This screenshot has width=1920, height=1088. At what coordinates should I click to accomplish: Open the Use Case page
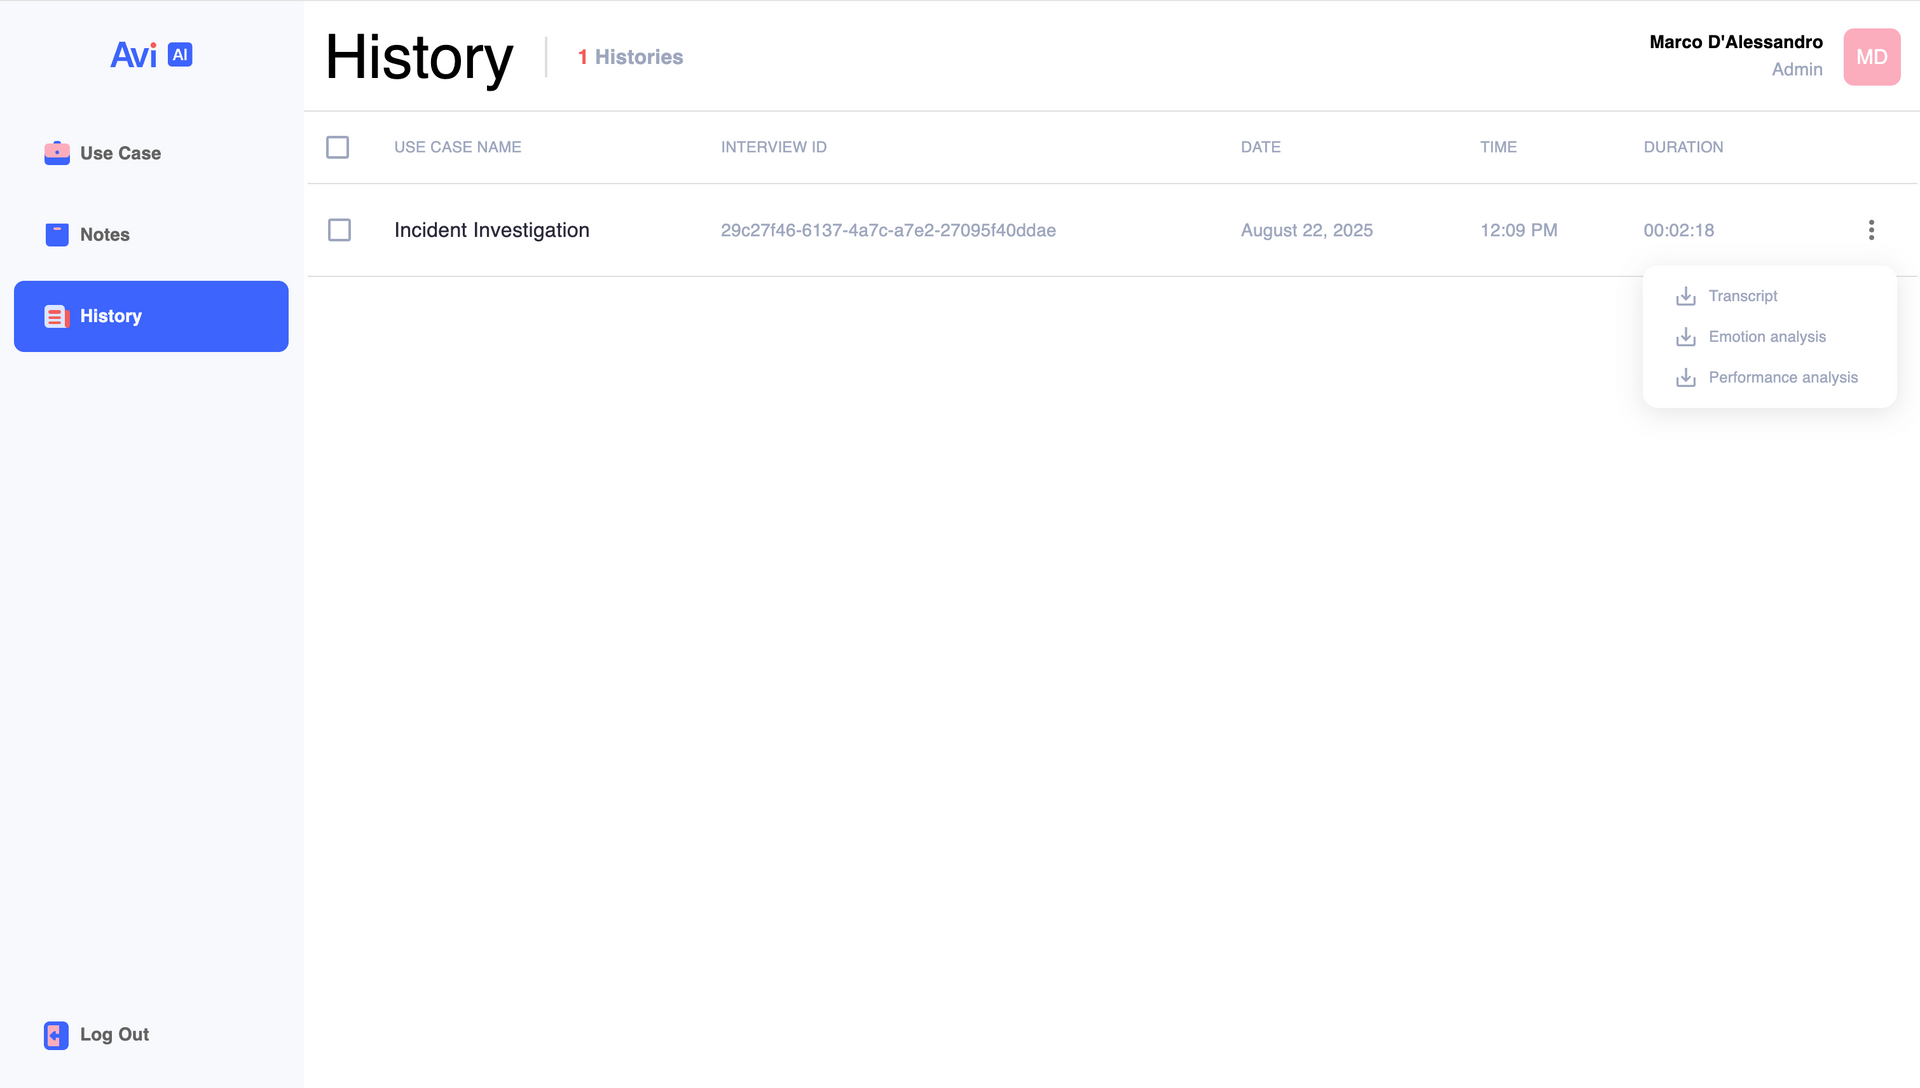coord(120,153)
